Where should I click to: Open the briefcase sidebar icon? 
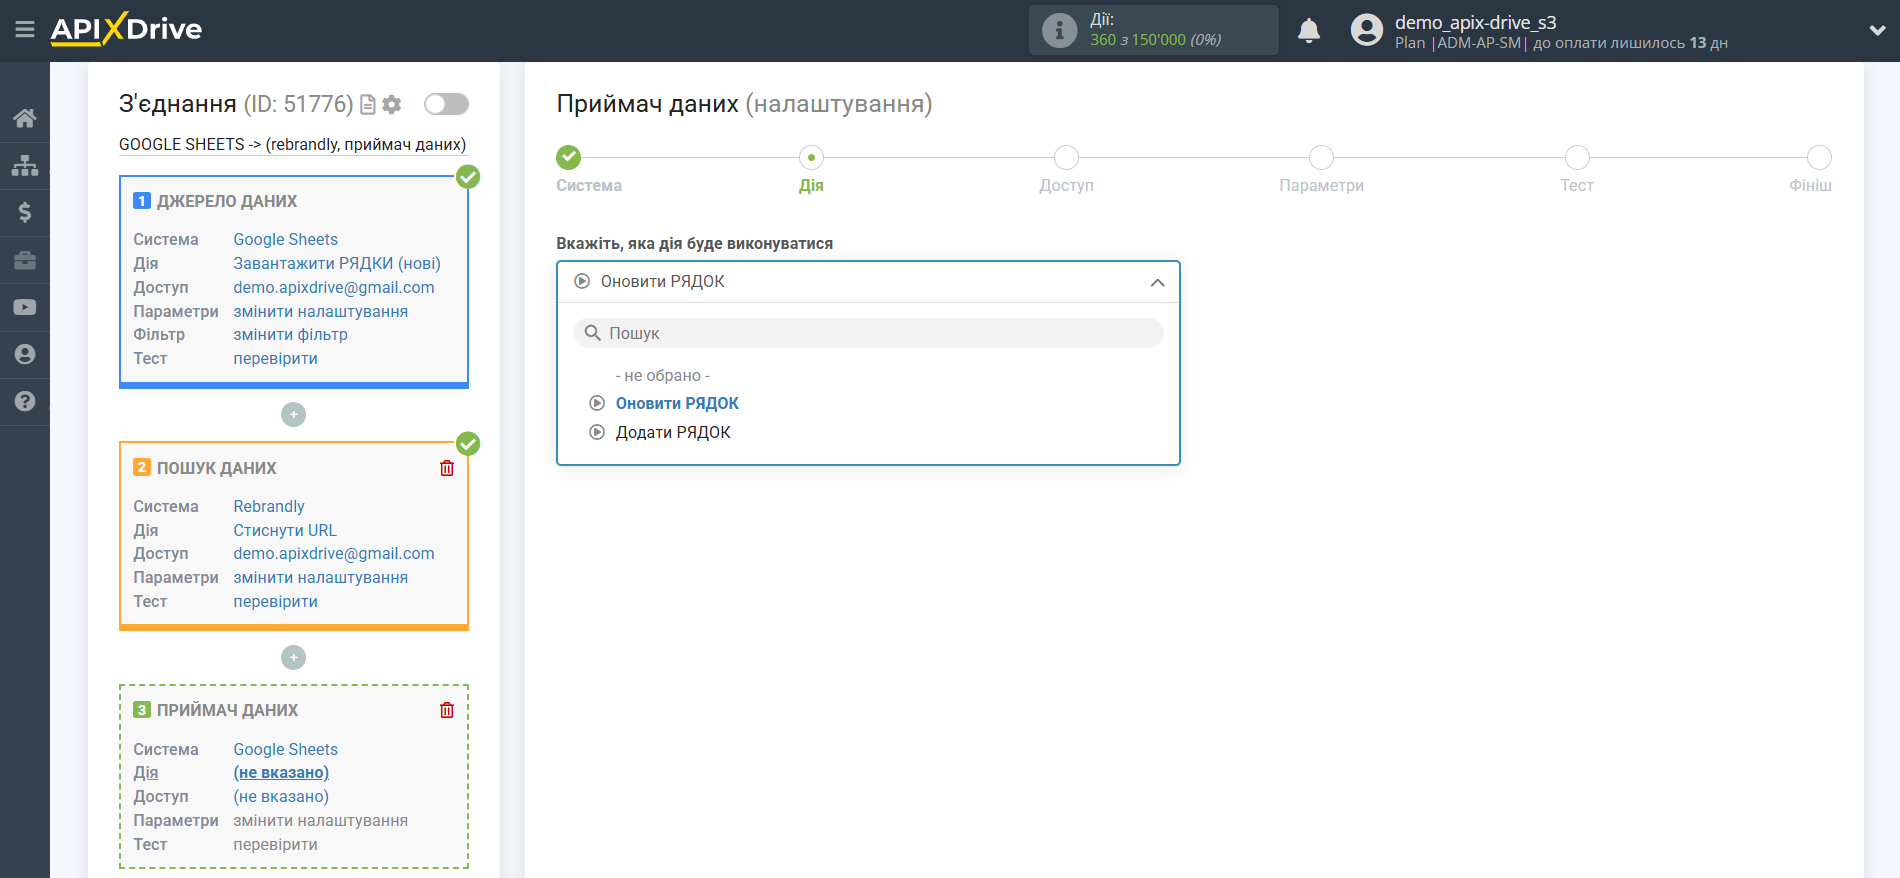(25, 260)
